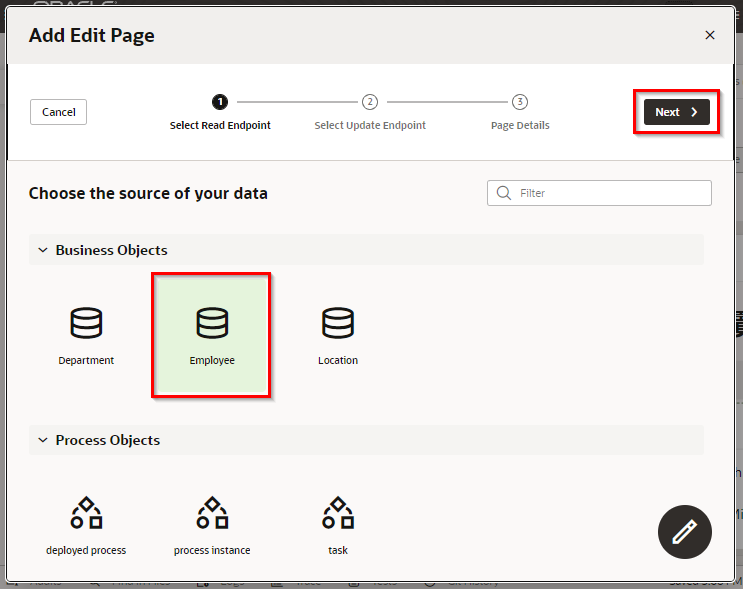Select the deployed process object icon
743x589 pixels.
click(86, 512)
